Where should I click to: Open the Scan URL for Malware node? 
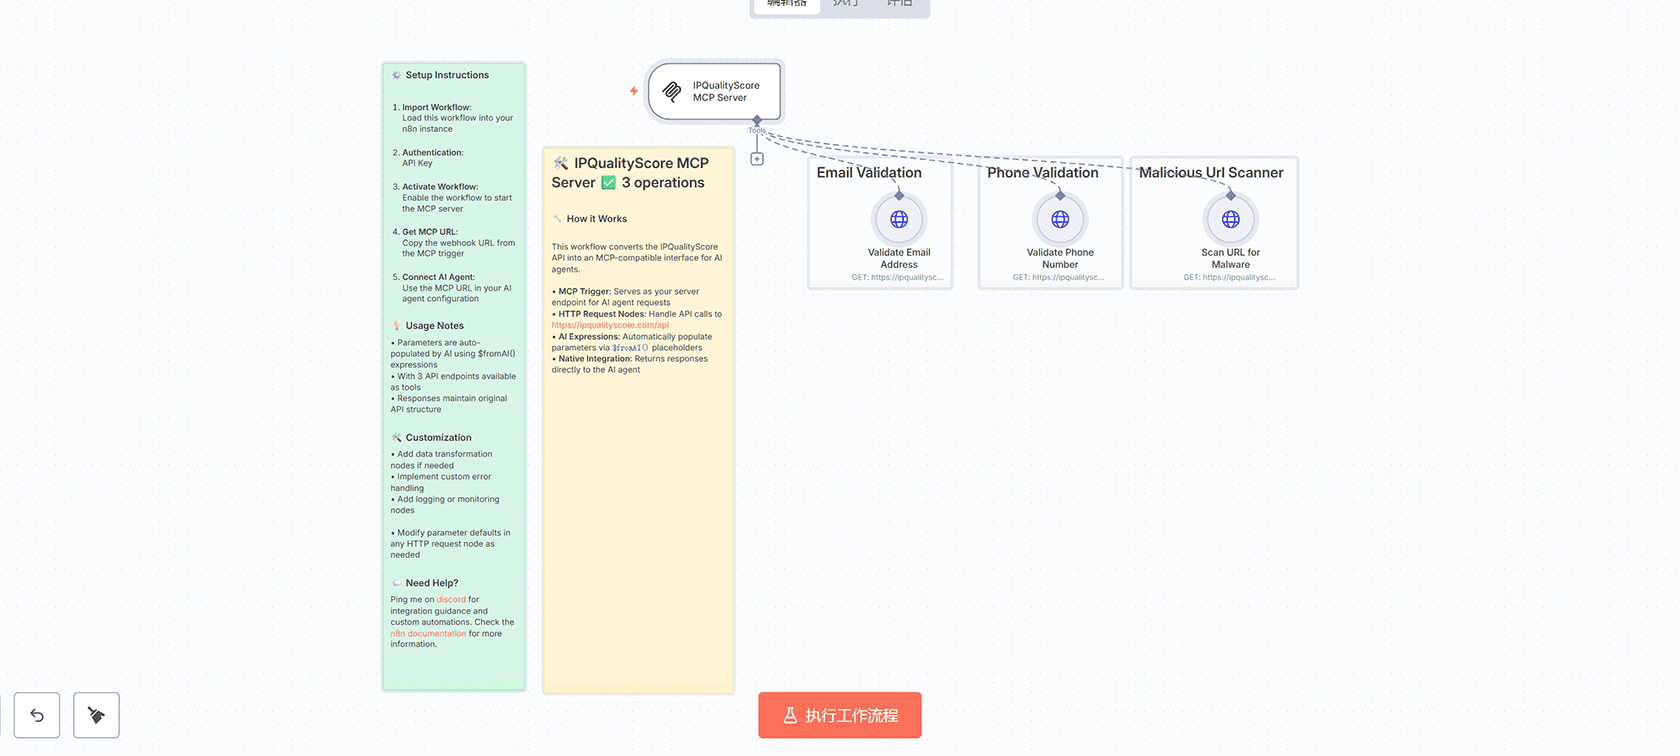(x=1230, y=219)
